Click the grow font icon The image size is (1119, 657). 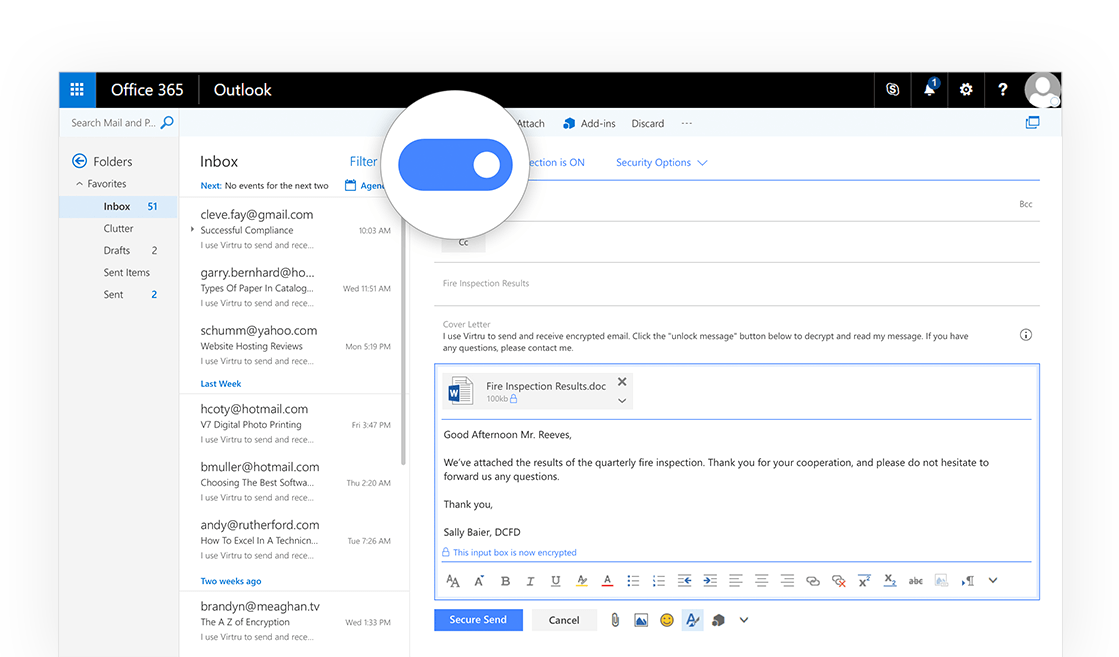pyautogui.click(x=479, y=581)
